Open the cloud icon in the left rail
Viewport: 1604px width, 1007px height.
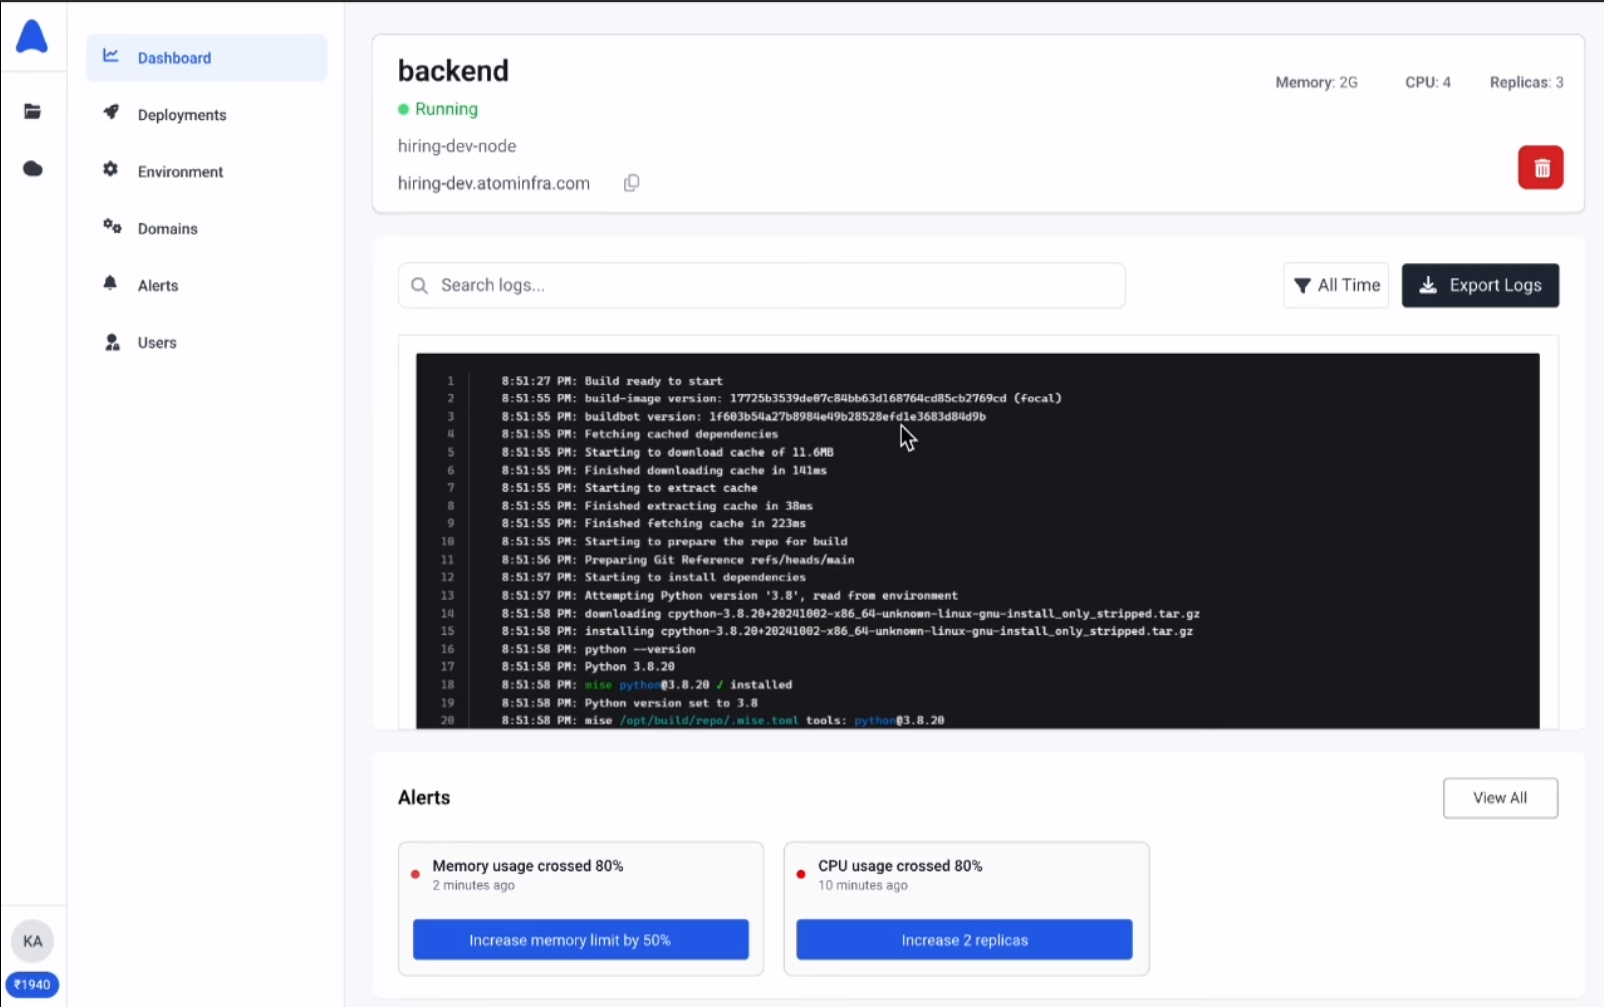33,168
